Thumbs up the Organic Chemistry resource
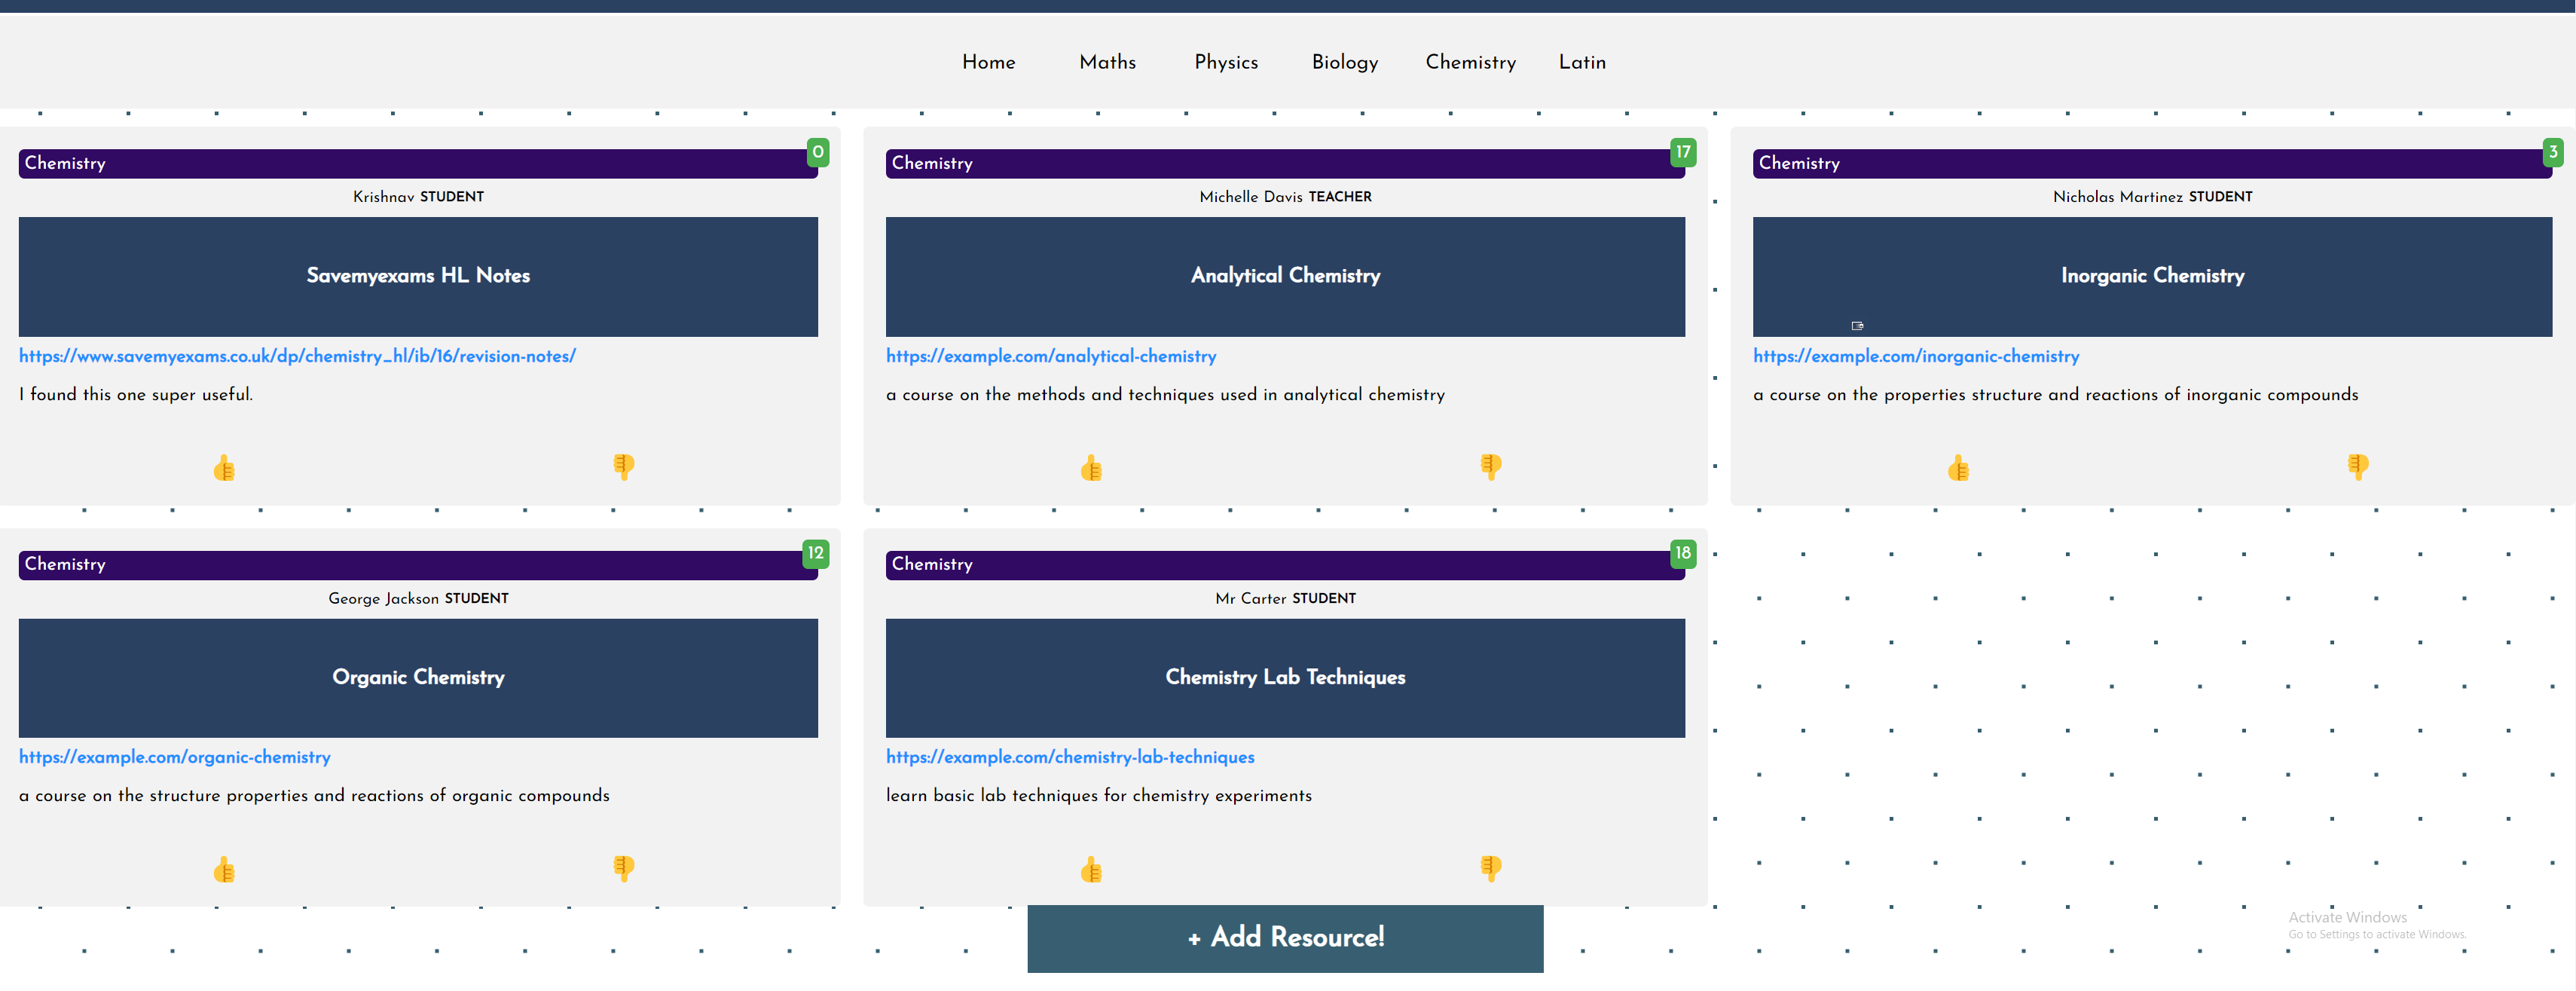The height and width of the screenshot is (991, 2576). 224,868
